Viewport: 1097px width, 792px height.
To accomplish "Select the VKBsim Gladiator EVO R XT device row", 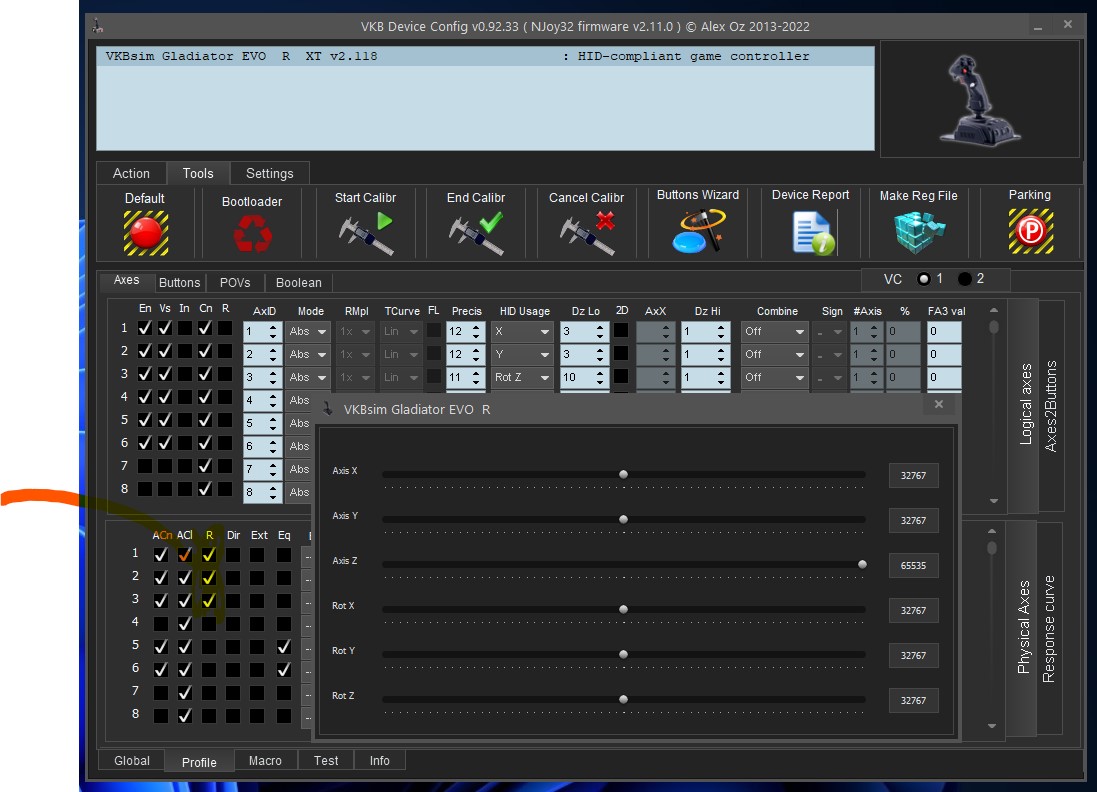I will click(486, 57).
